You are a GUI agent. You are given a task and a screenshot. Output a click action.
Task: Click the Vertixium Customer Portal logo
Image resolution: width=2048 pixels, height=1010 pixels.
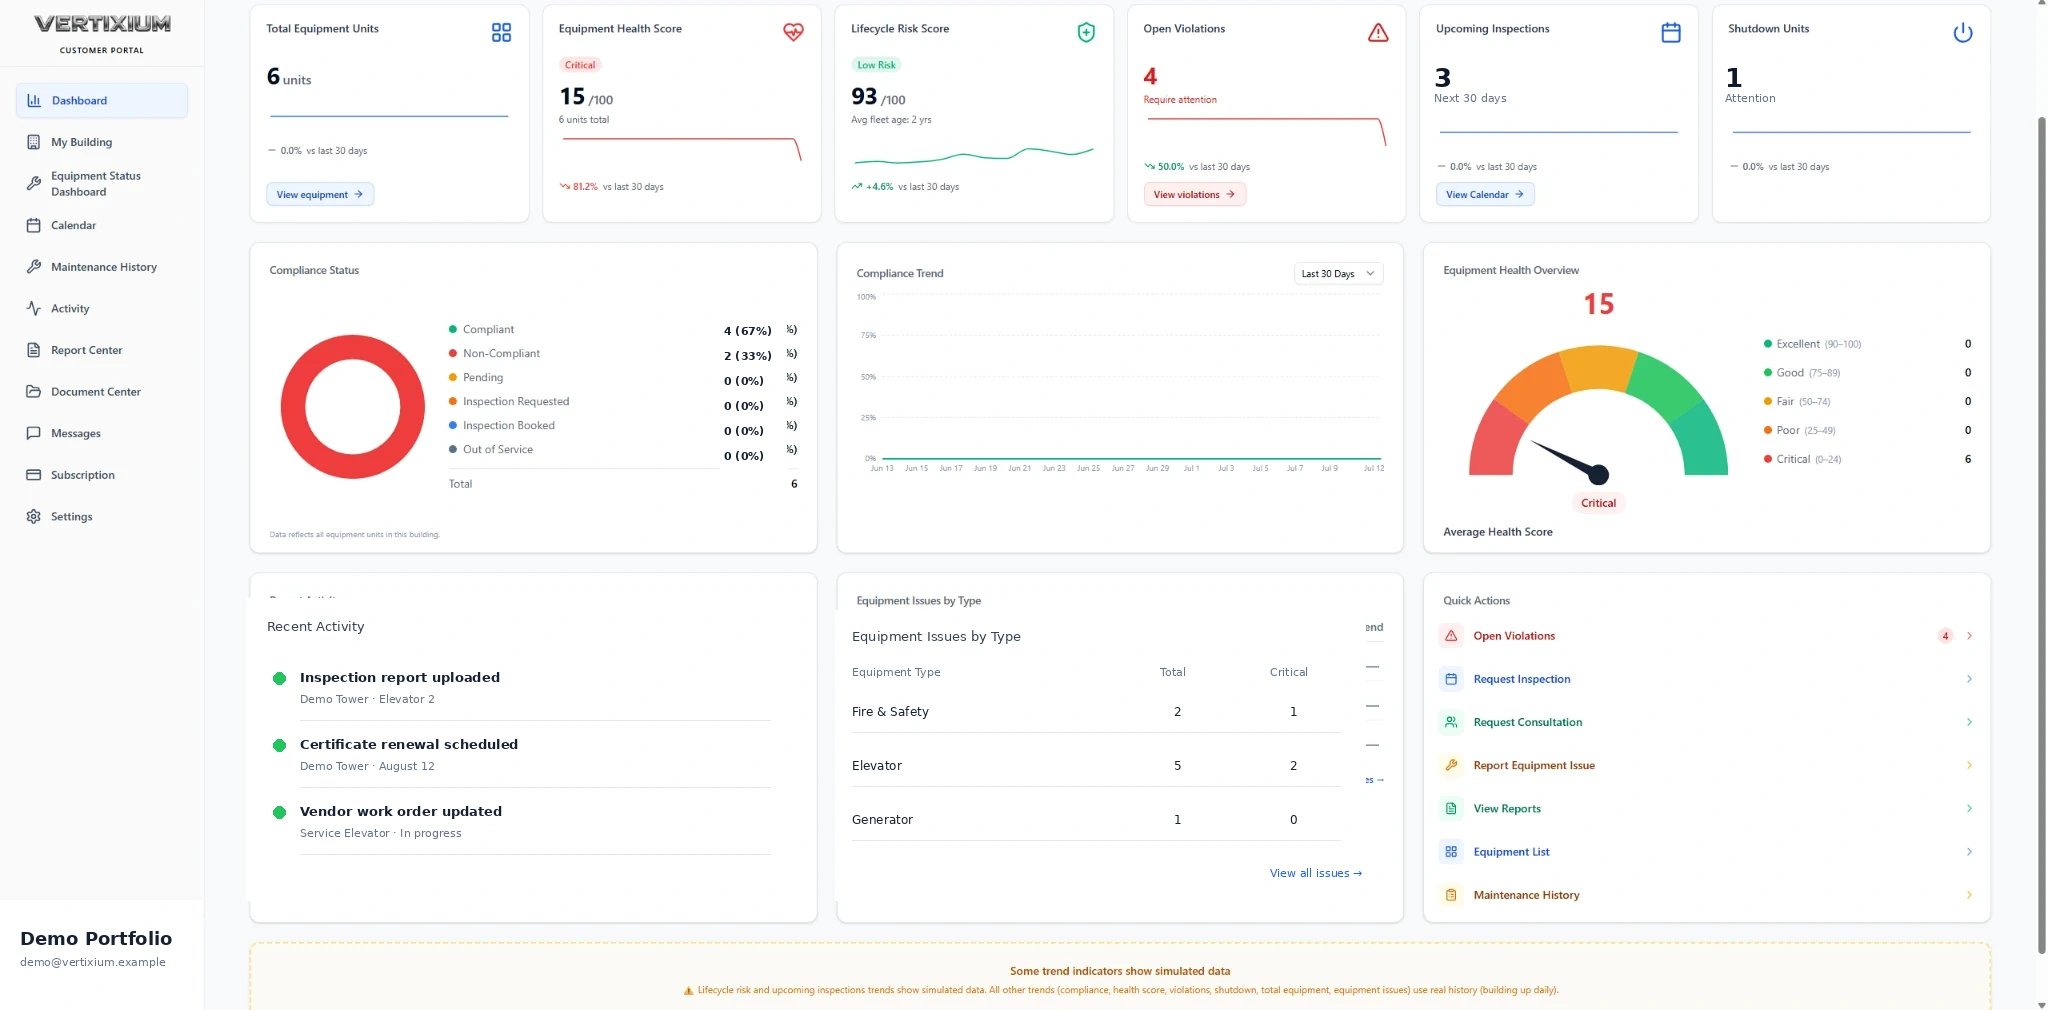pos(102,32)
